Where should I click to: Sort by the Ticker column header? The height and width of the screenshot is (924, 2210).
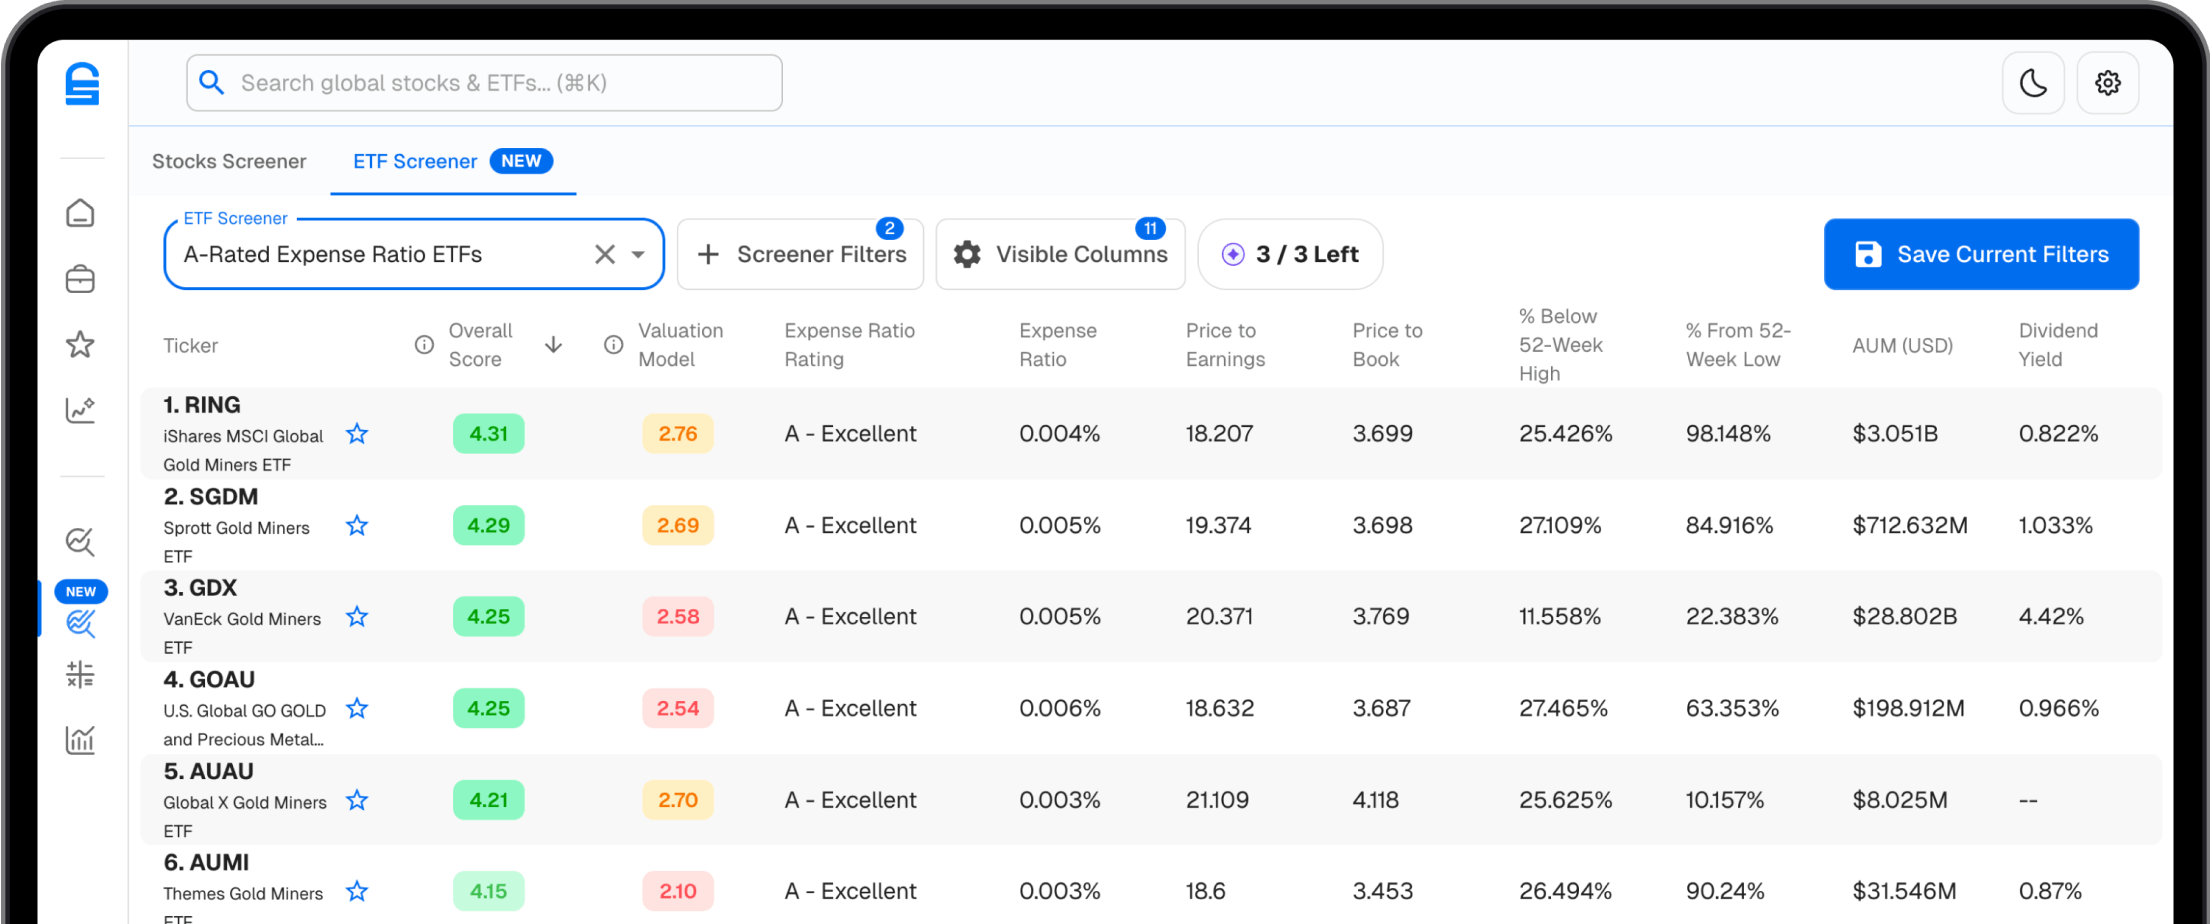pos(191,346)
